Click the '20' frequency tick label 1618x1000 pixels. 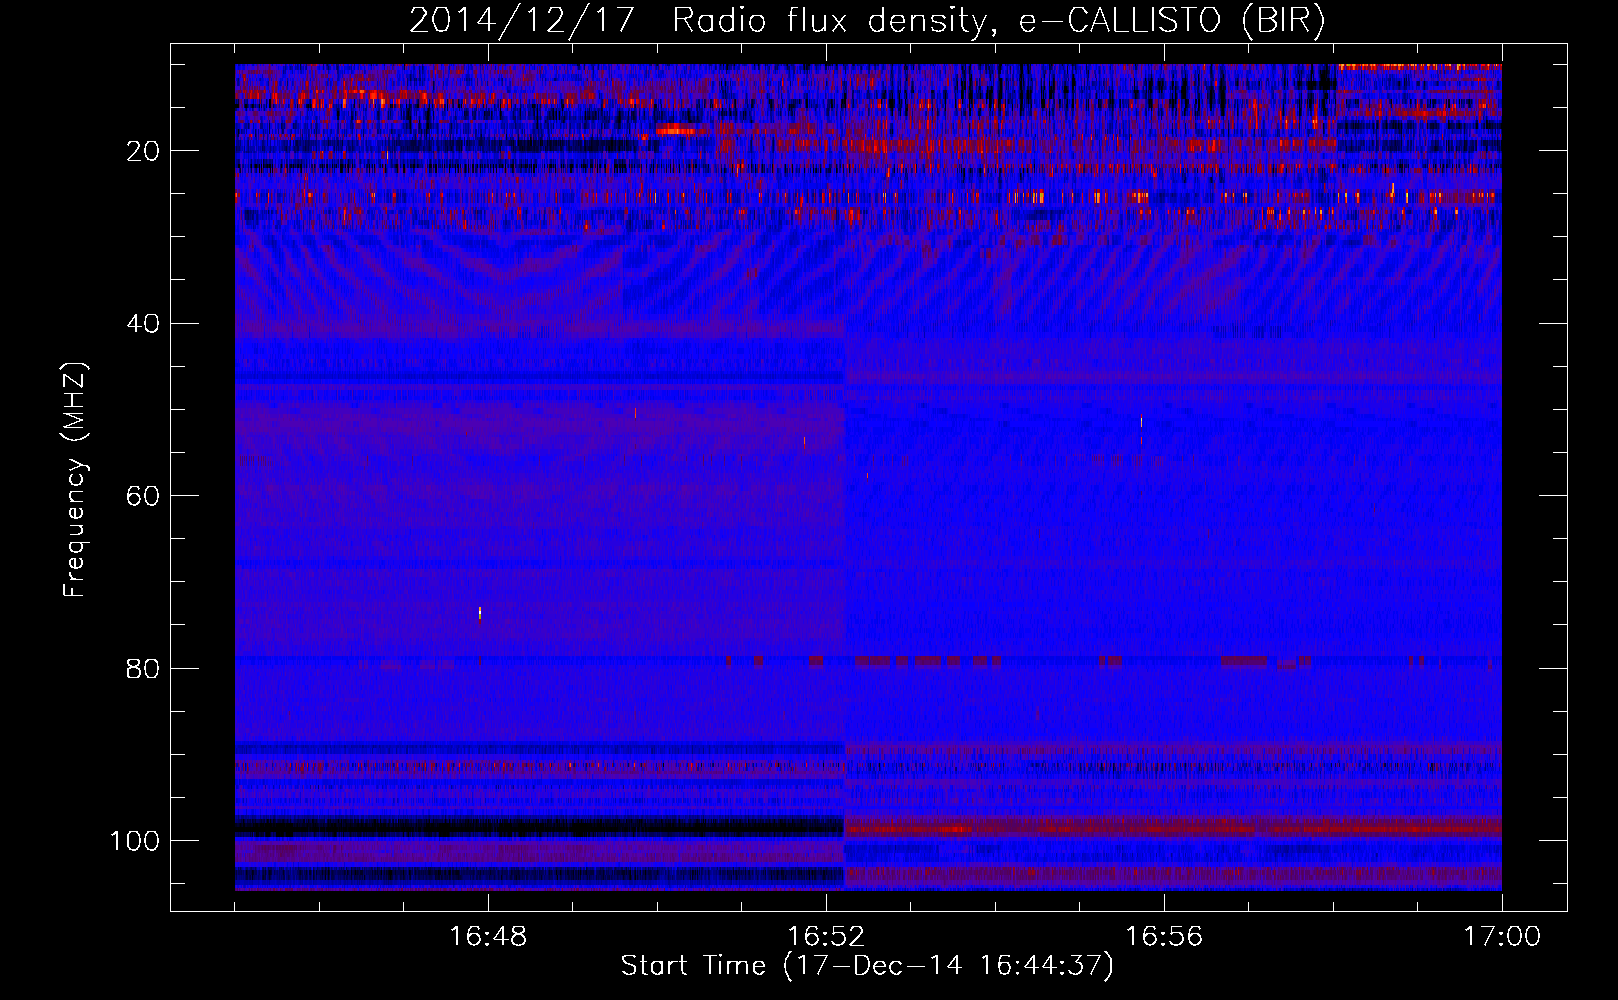[144, 151]
